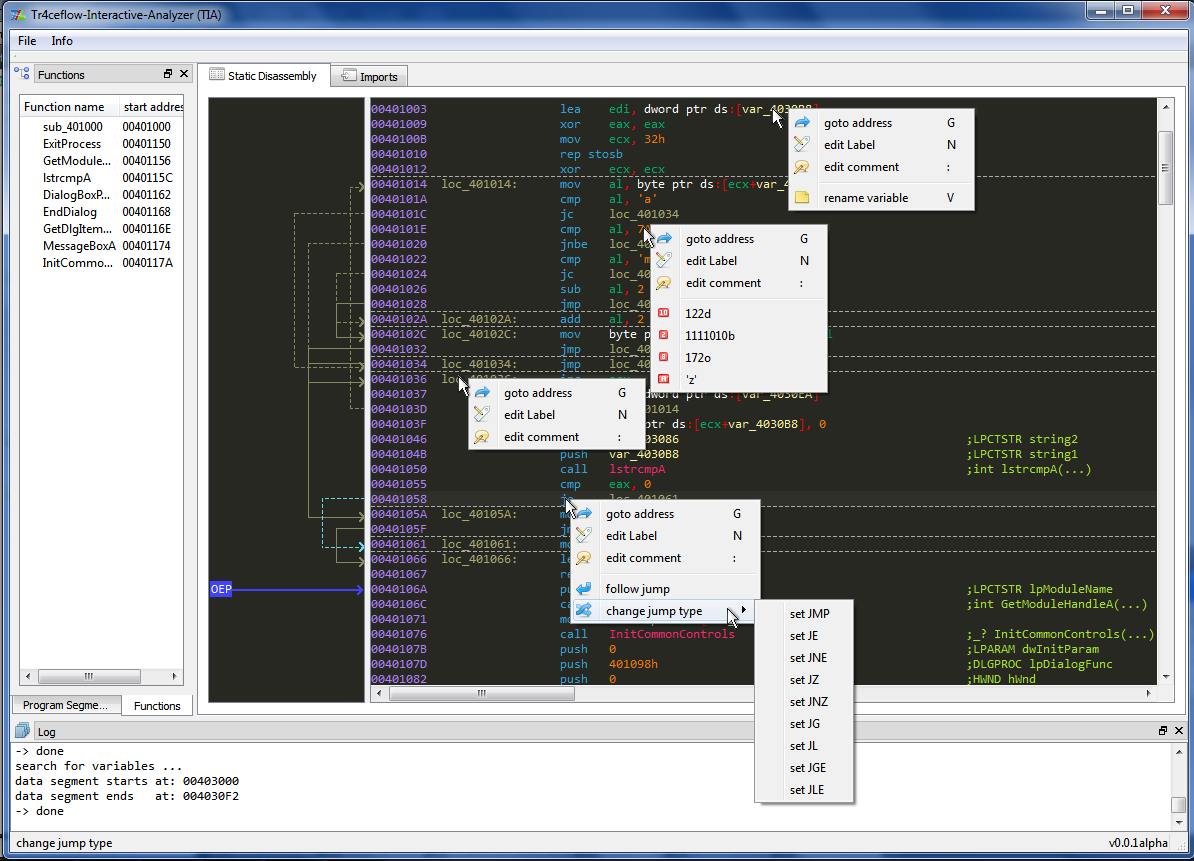Click the rename variable folder icon
The width and height of the screenshot is (1194, 861).
tap(802, 197)
